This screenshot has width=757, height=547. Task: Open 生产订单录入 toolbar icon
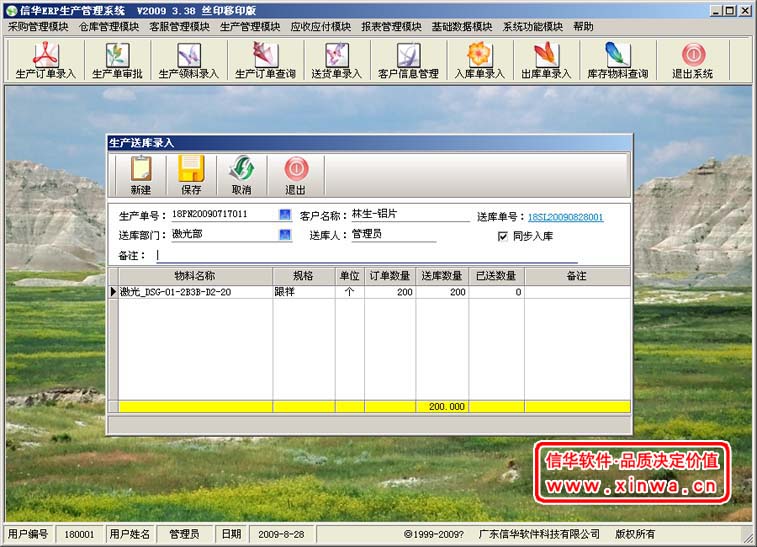[x=45, y=60]
